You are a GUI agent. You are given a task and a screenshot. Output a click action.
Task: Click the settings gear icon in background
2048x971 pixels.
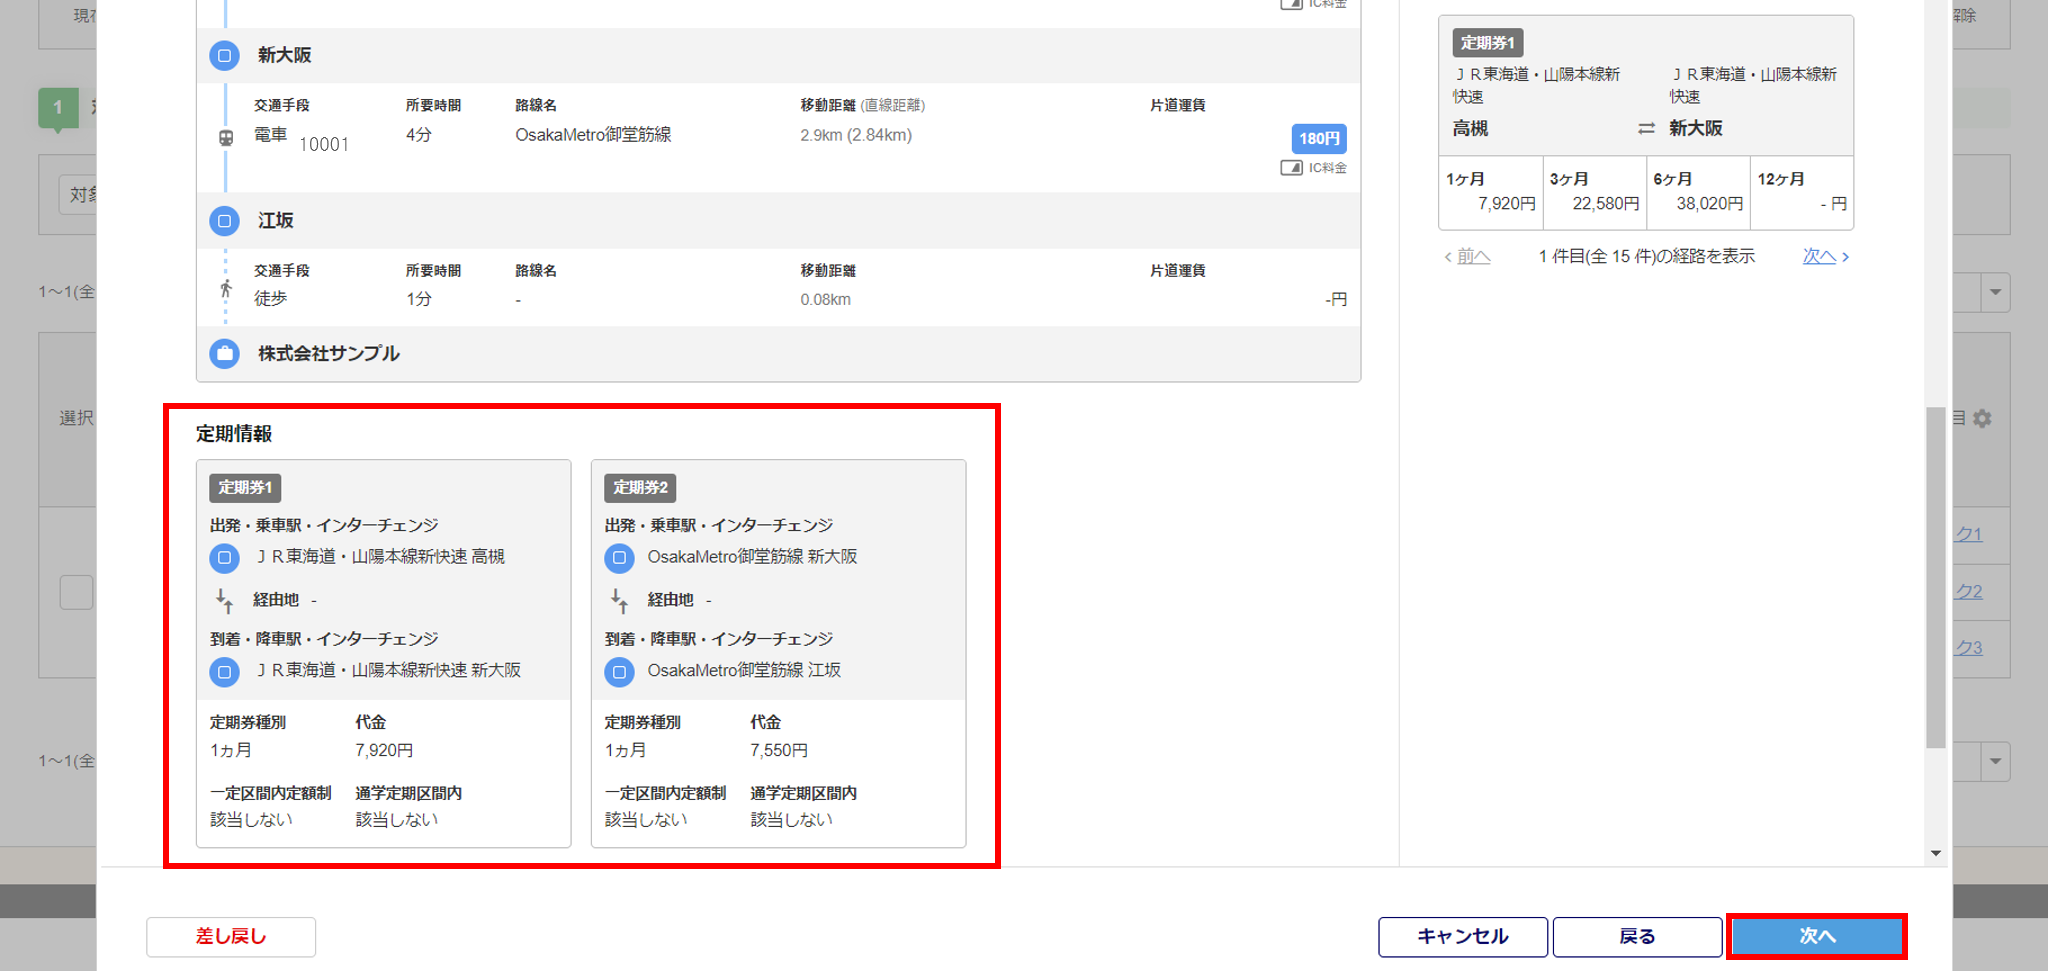[x=1982, y=418]
